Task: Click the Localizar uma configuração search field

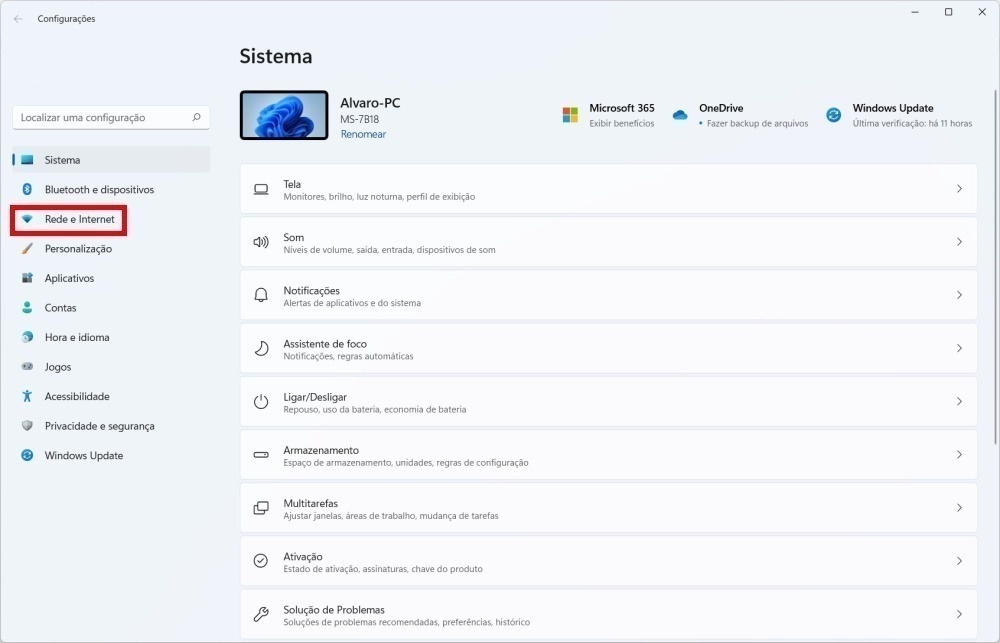Action: point(111,117)
